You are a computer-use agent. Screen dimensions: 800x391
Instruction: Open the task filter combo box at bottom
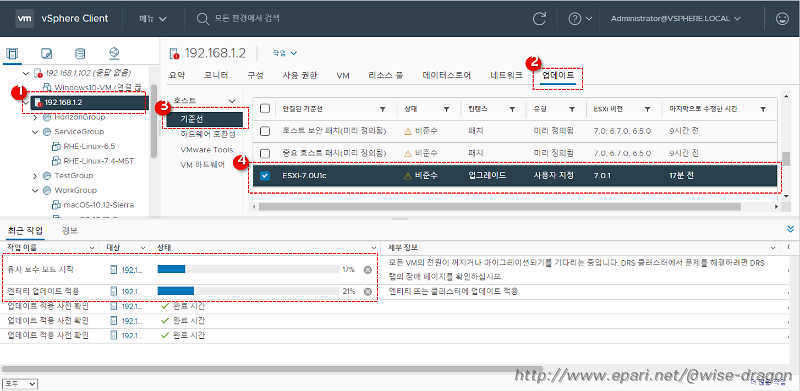pyautogui.click(x=20, y=383)
